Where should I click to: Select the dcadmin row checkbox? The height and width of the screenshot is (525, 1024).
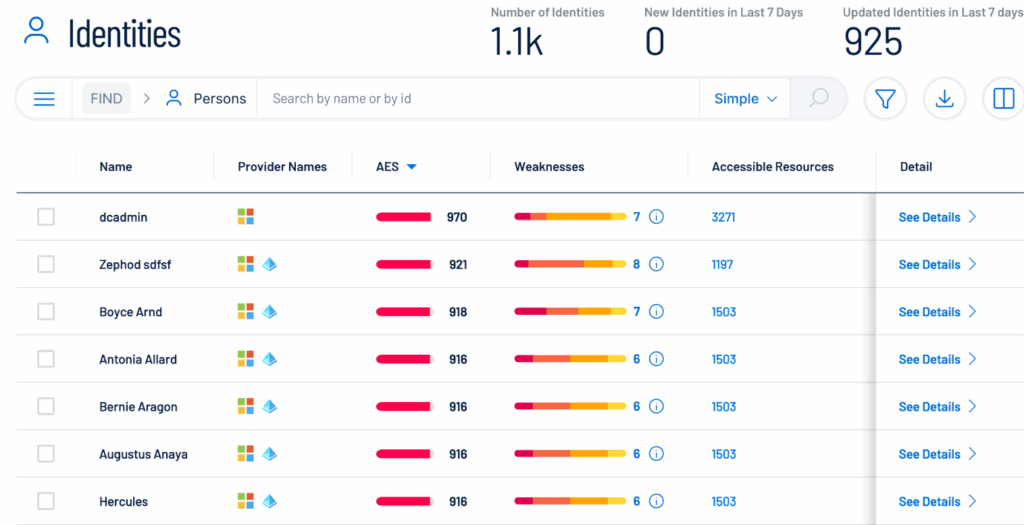click(46, 217)
